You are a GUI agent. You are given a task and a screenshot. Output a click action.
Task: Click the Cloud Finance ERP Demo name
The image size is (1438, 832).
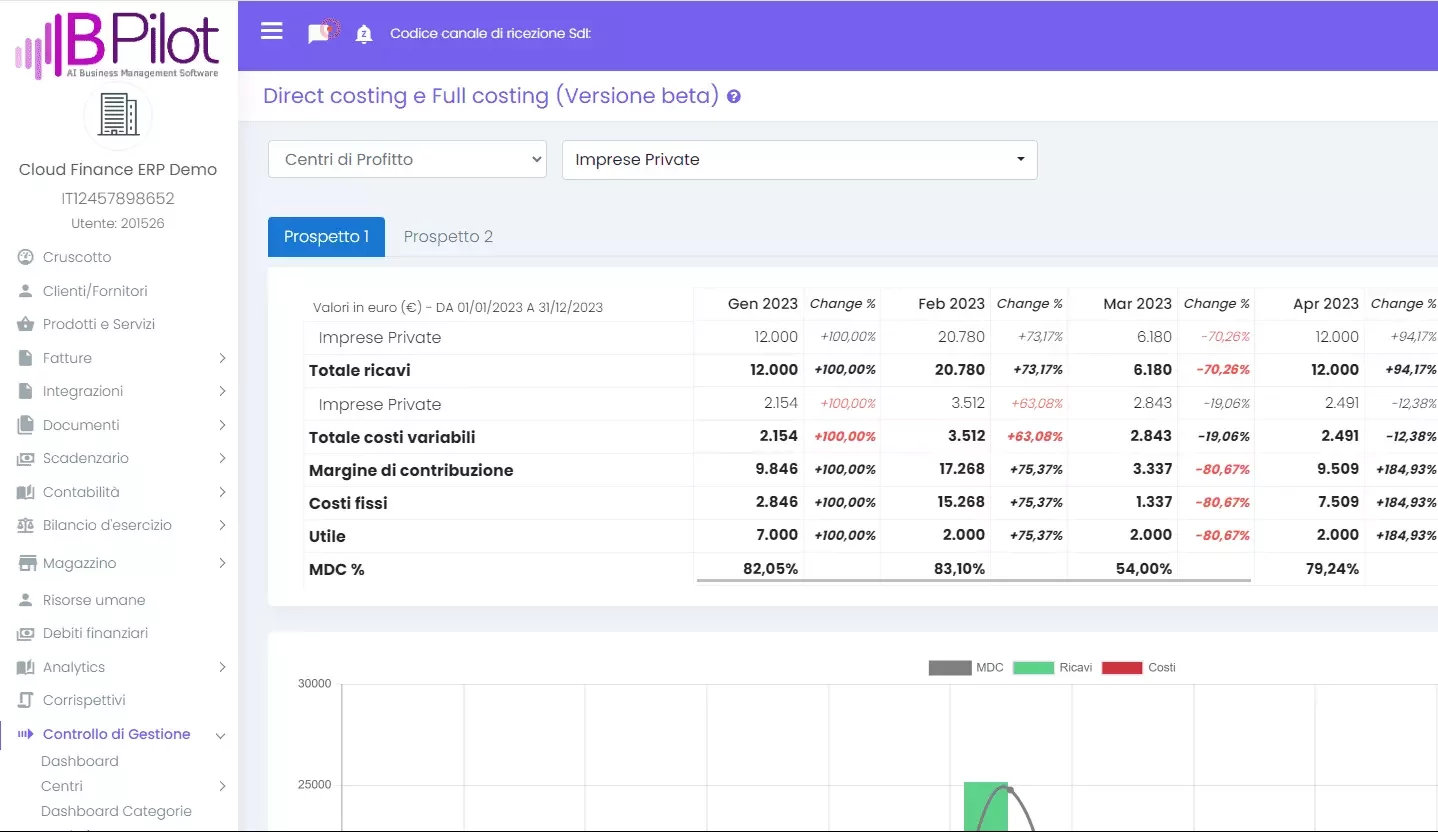tap(118, 169)
